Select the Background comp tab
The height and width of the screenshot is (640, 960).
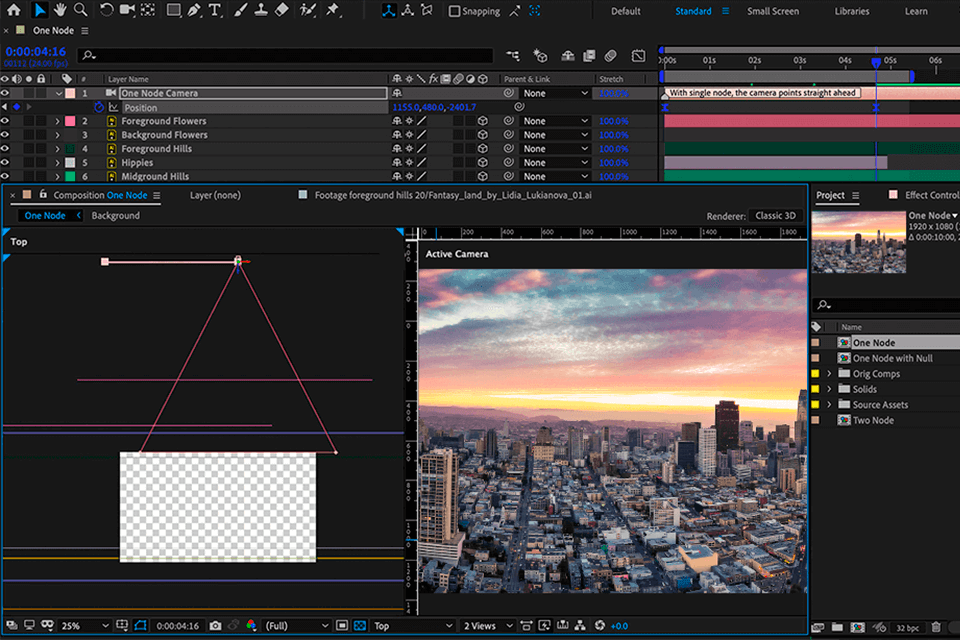(x=116, y=216)
